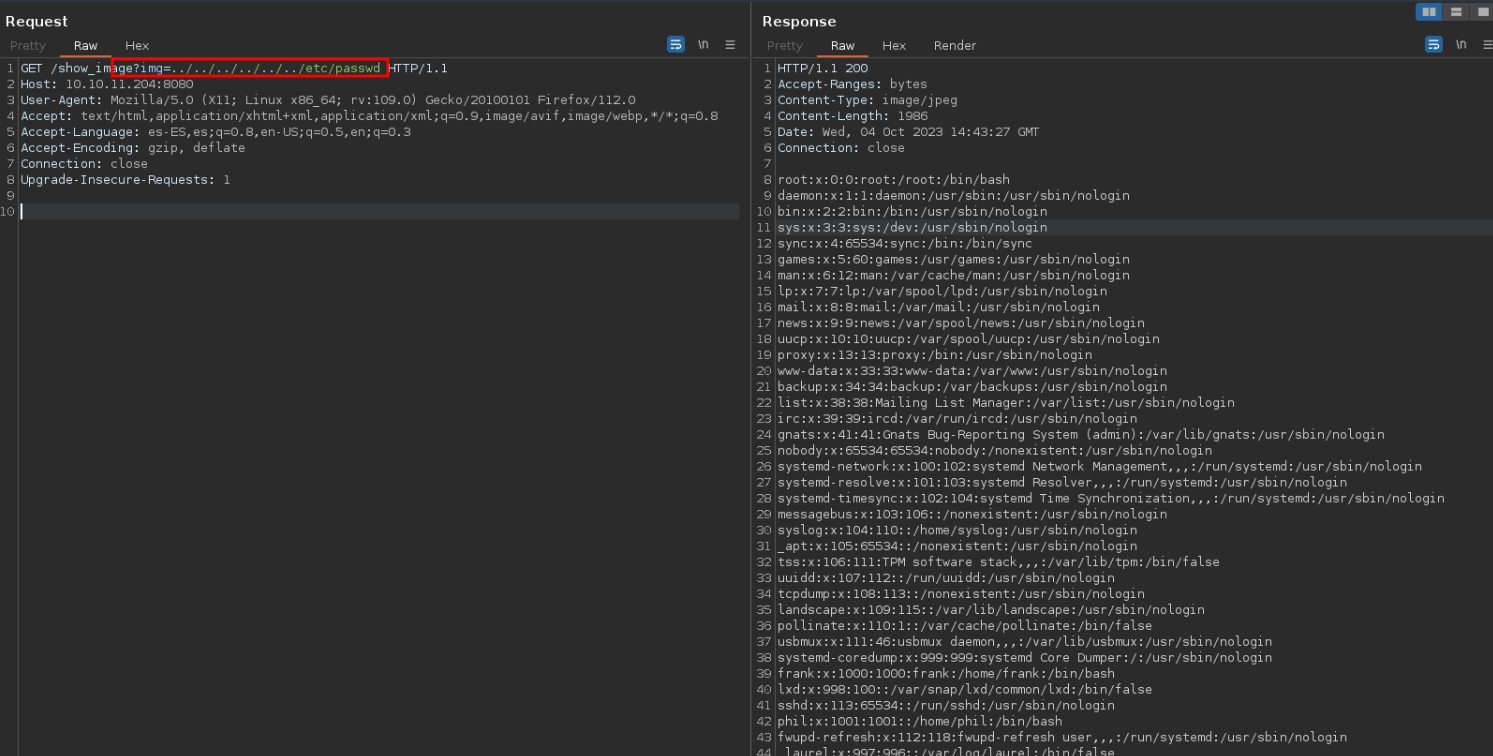Image resolution: width=1493 pixels, height=756 pixels.
Task: Click the Host: 10.10.11.204:8080 header line
Action: (x=107, y=84)
